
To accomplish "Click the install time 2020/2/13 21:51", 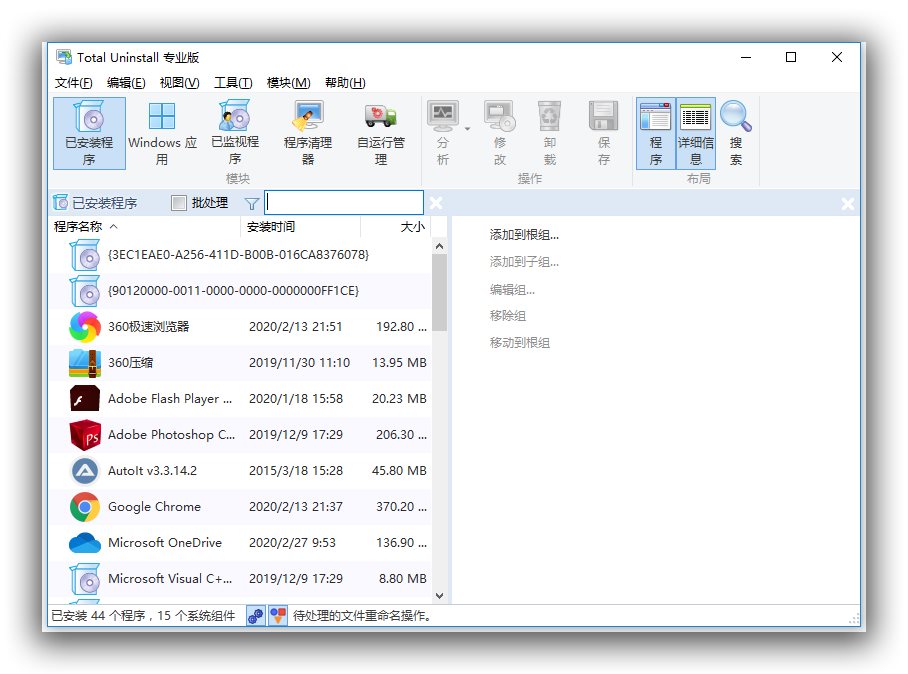I will pos(295,327).
